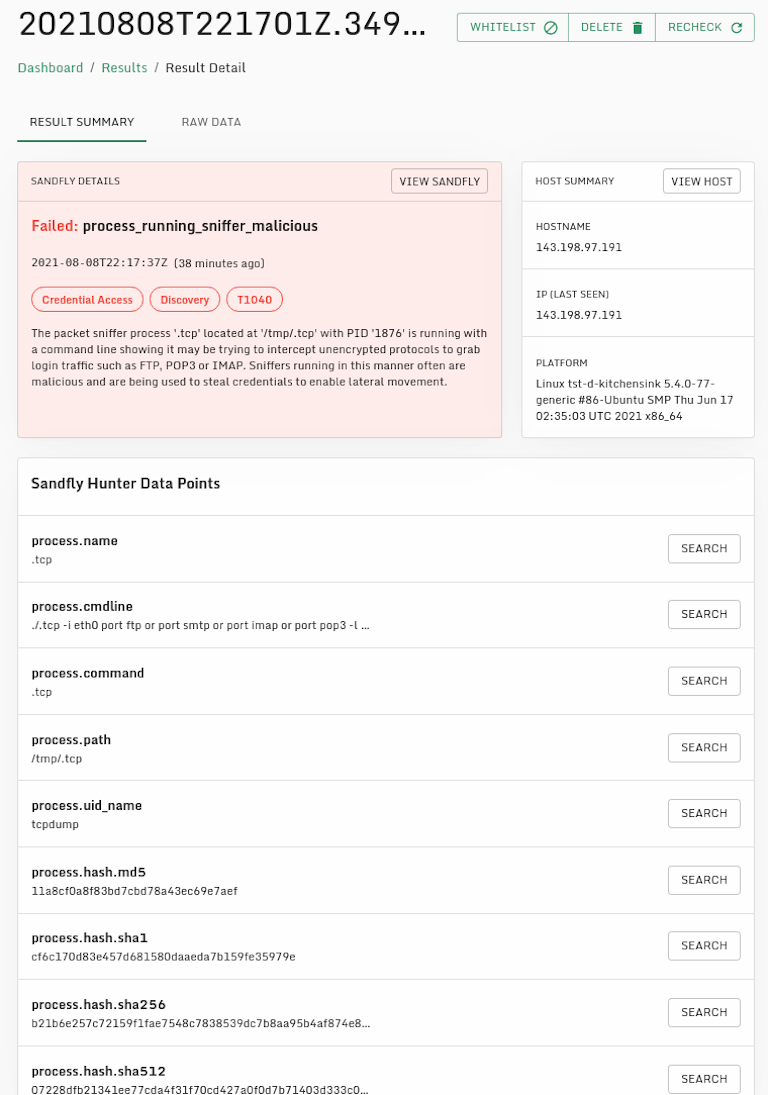The width and height of the screenshot is (768, 1095).
Task: Search on process.hash.sha1 value
Action: click(704, 946)
